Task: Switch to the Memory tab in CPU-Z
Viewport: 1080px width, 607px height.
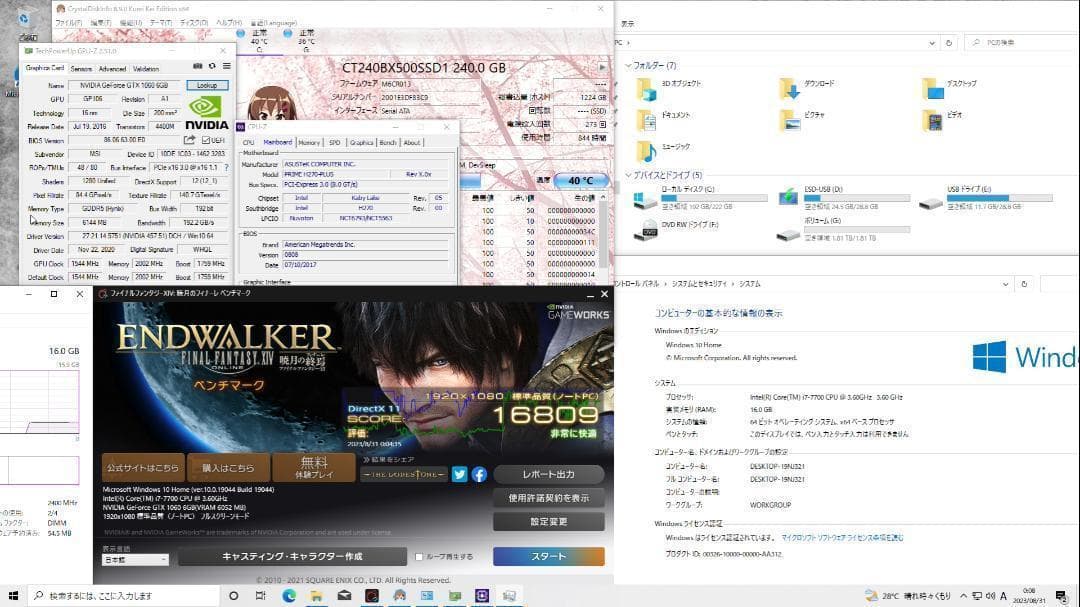Action: click(x=309, y=143)
